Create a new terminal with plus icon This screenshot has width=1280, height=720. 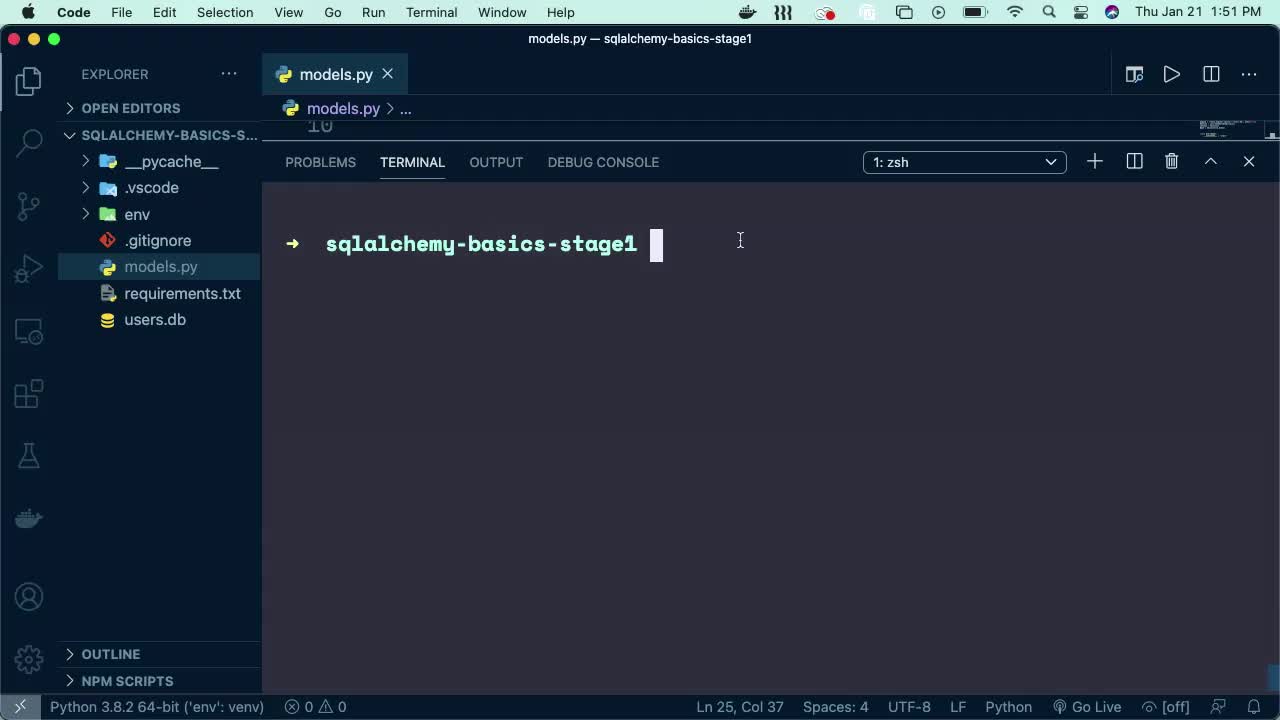[x=1095, y=162]
